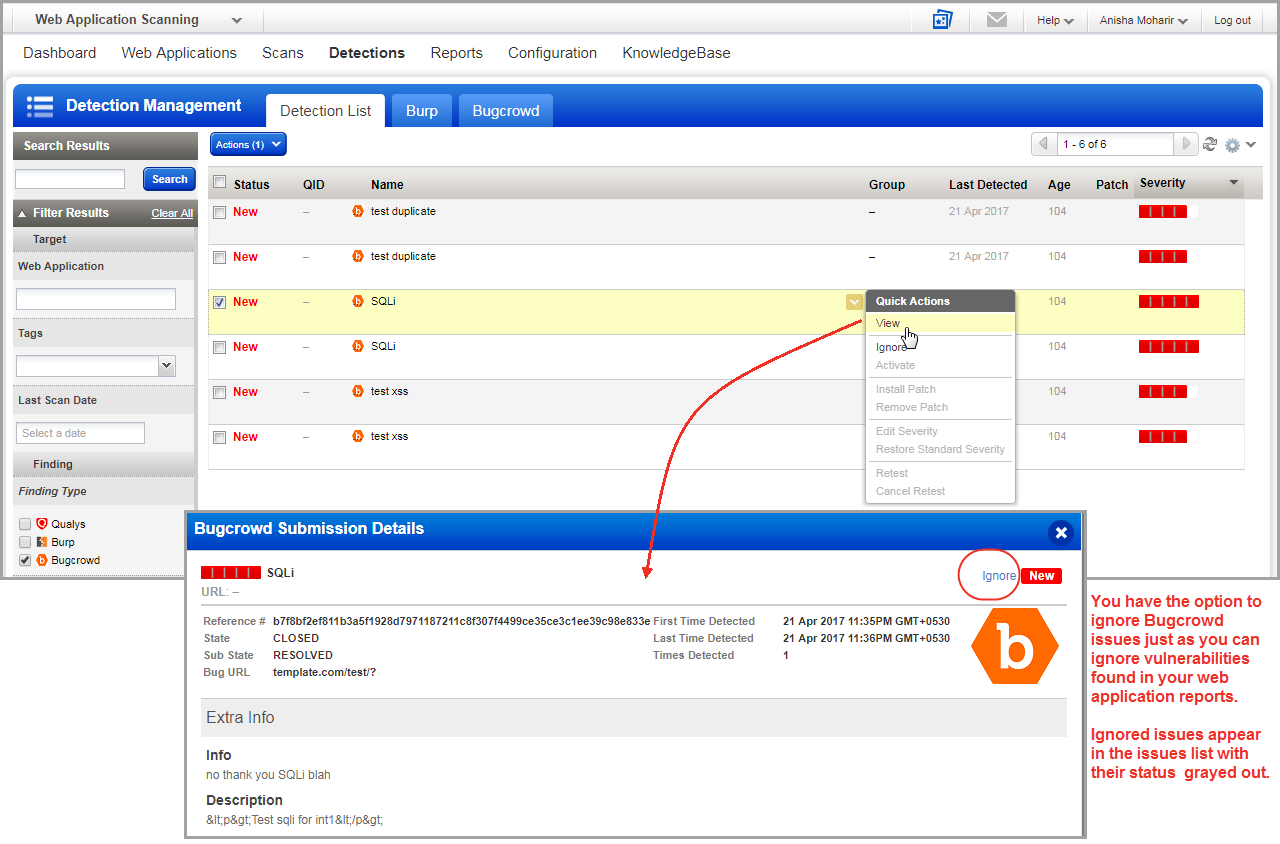Open the Scans menu
The width and height of the screenshot is (1280, 844).
pyautogui.click(x=283, y=53)
